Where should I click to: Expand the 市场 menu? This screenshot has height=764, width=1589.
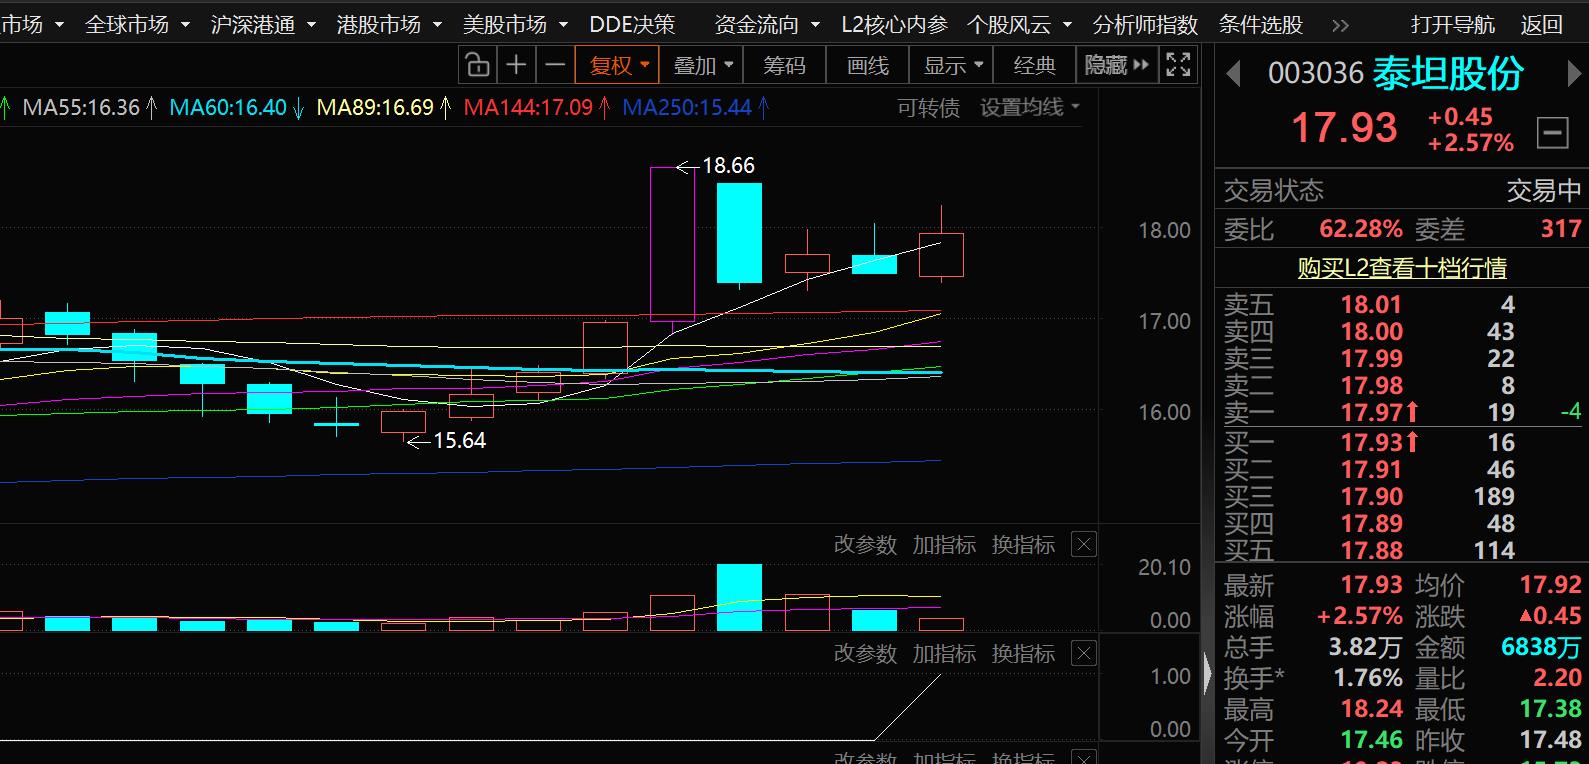tap(32, 25)
